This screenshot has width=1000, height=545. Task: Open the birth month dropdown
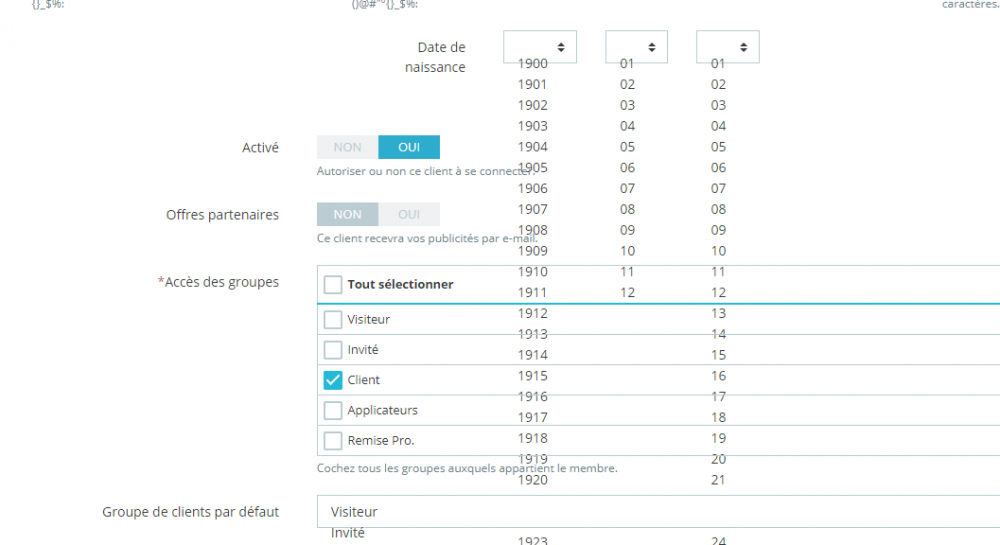[636, 47]
